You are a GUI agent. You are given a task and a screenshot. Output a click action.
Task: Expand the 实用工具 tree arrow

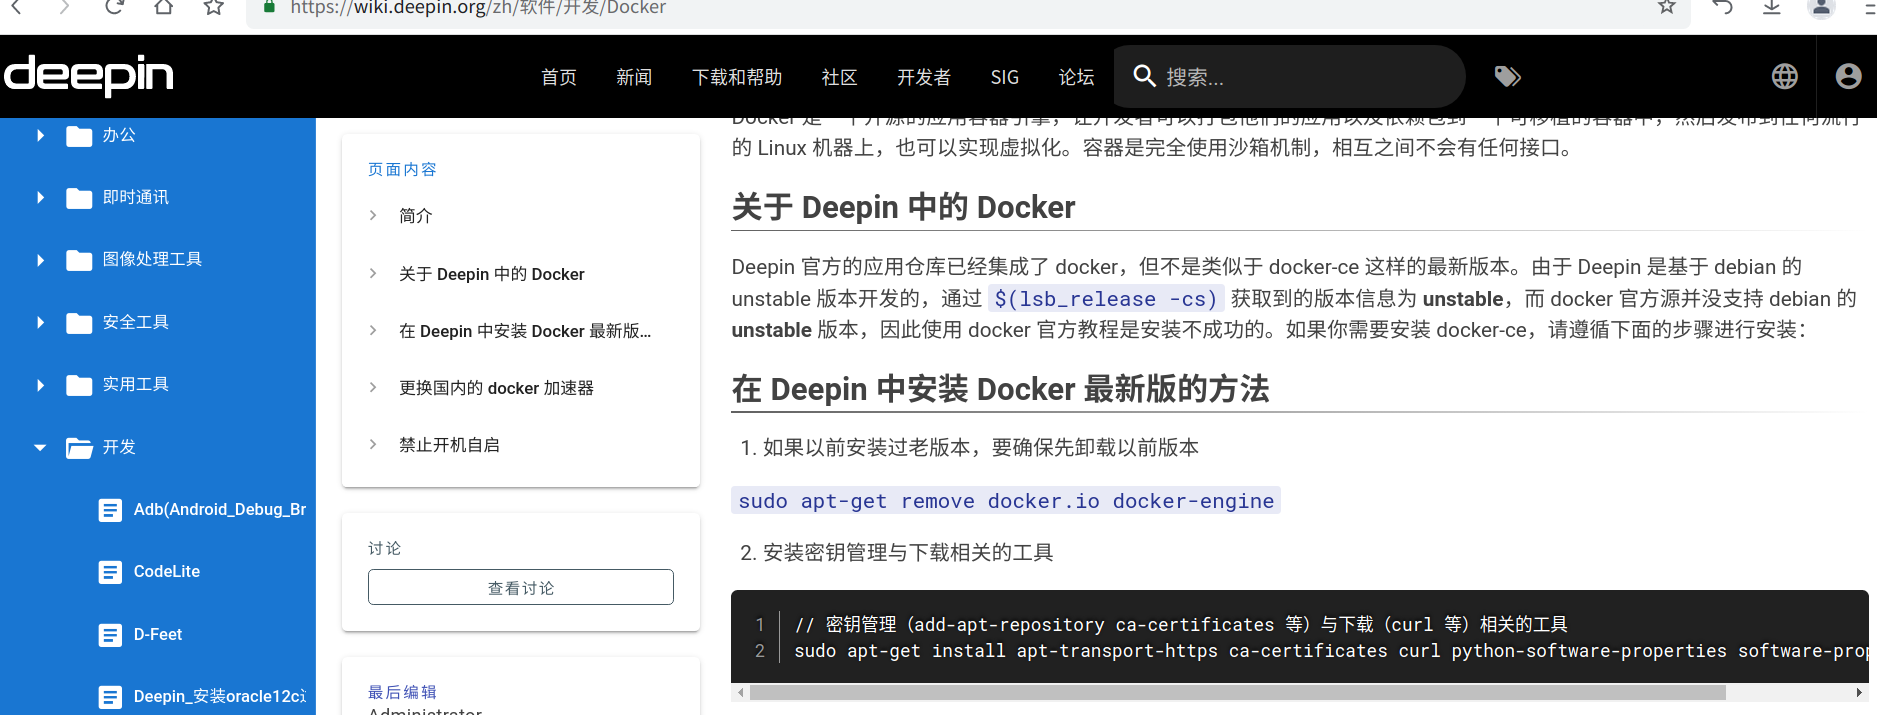coord(40,385)
